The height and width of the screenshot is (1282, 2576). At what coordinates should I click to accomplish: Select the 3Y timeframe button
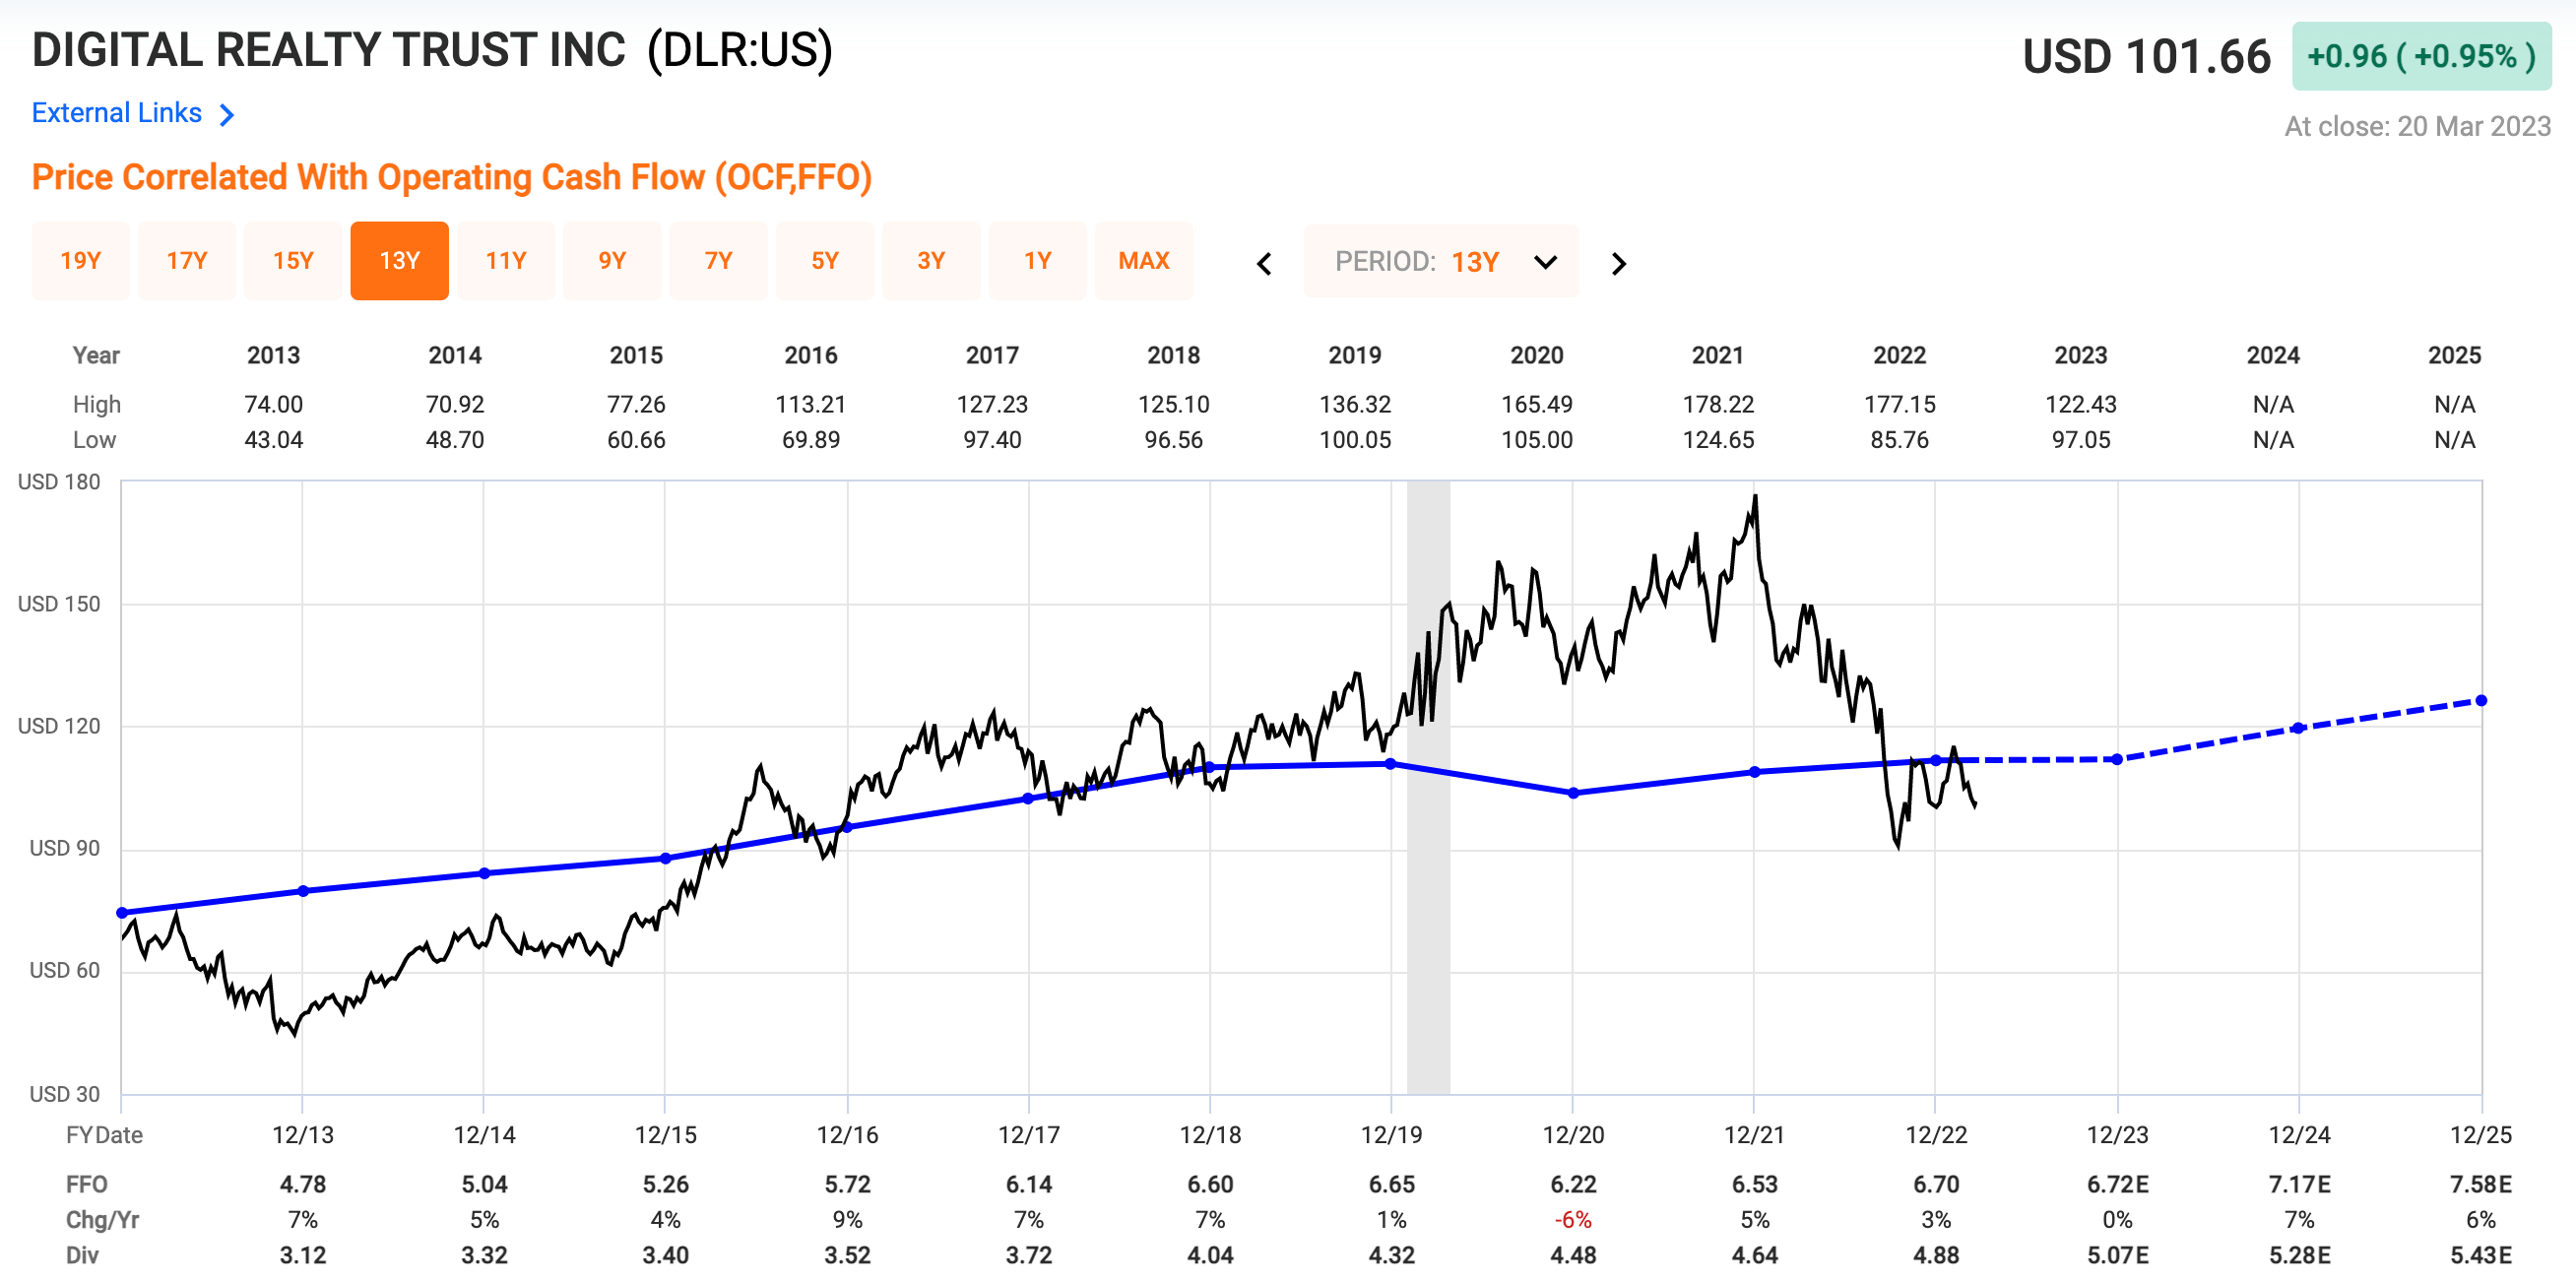tap(931, 260)
